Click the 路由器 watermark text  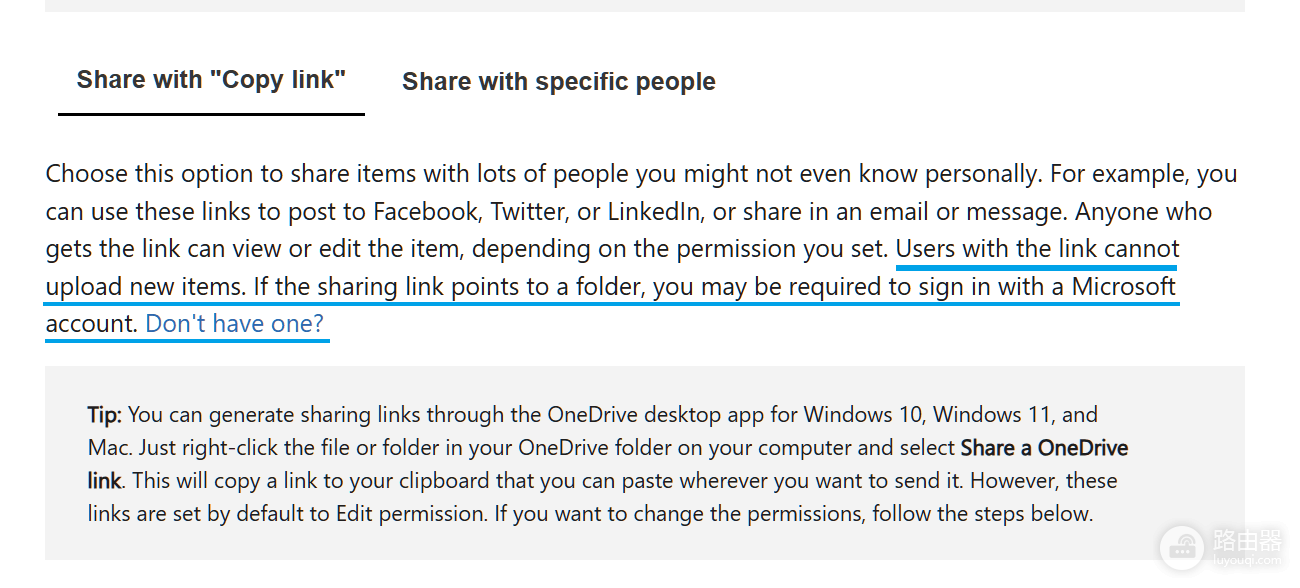[1247, 541]
